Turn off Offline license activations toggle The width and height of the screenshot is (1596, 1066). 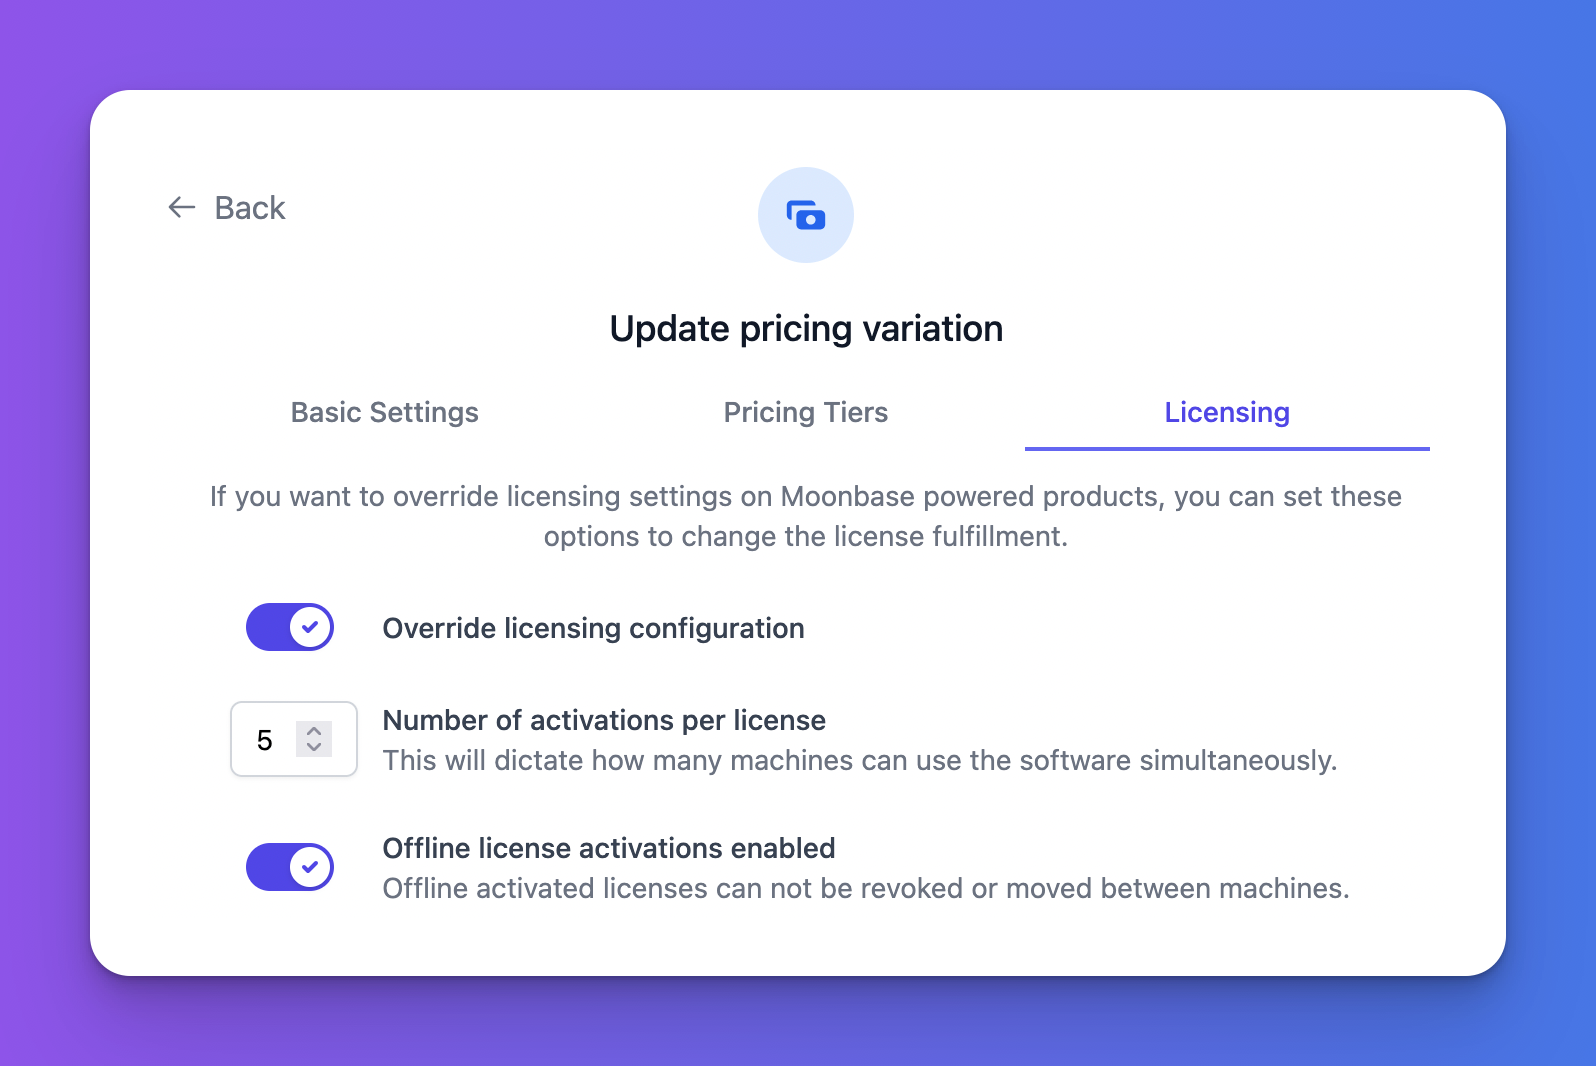[x=290, y=867]
